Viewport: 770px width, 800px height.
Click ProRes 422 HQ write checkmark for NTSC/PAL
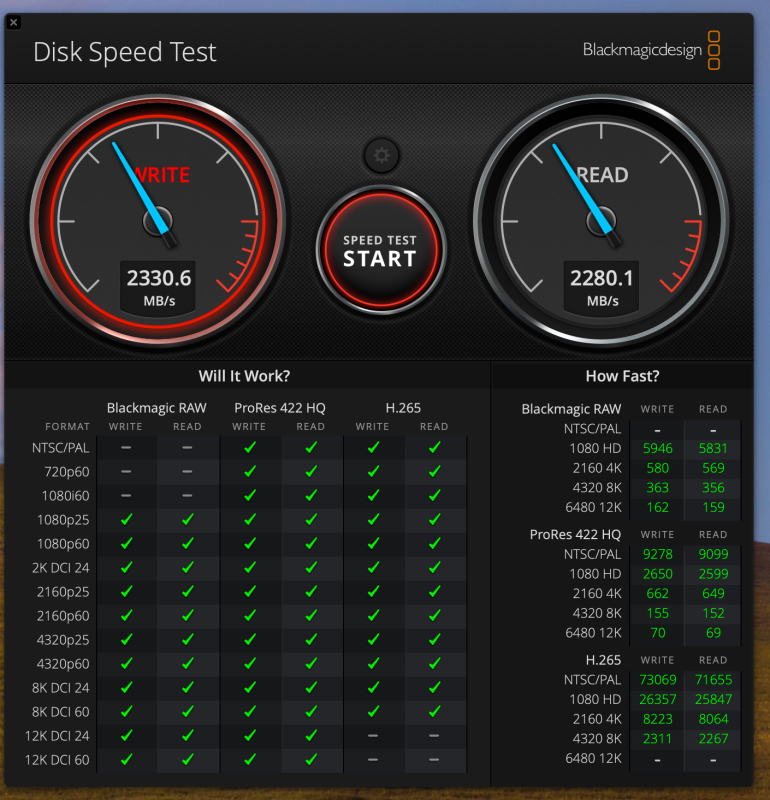click(x=250, y=447)
